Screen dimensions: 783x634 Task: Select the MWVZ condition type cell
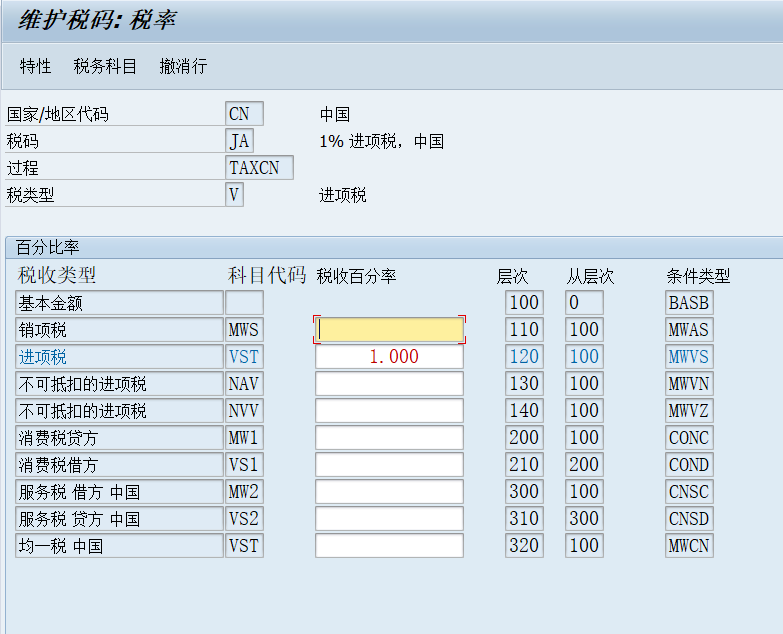[689, 410]
